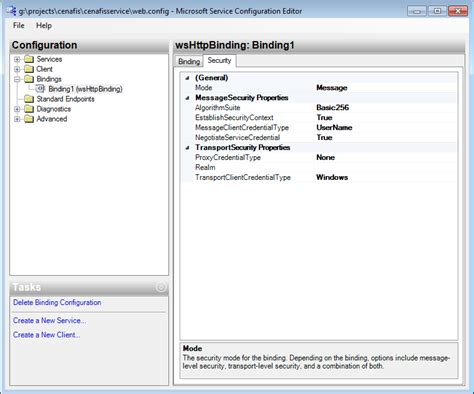474x394 pixels.
Task: Click Create a New Service link
Action: click(x=49, y=320)
